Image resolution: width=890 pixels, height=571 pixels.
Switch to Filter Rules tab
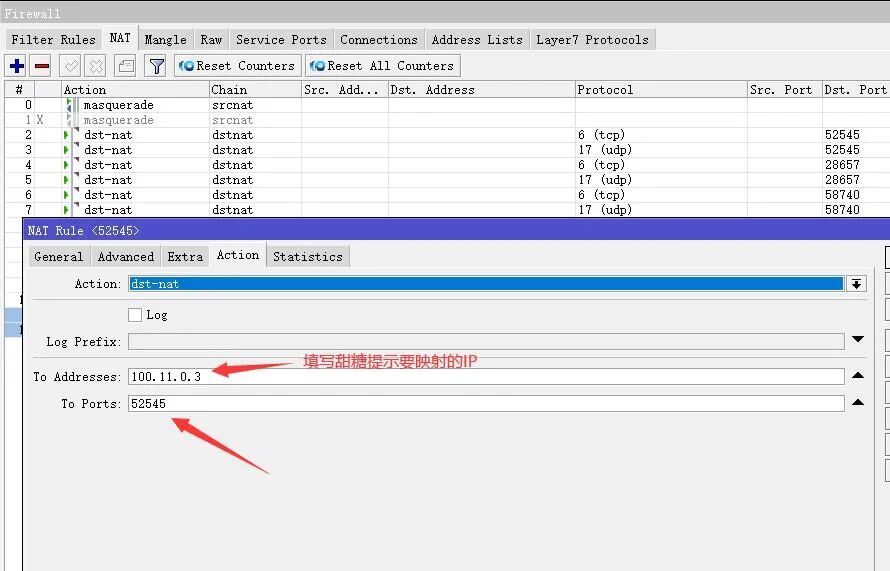(53, 40)
